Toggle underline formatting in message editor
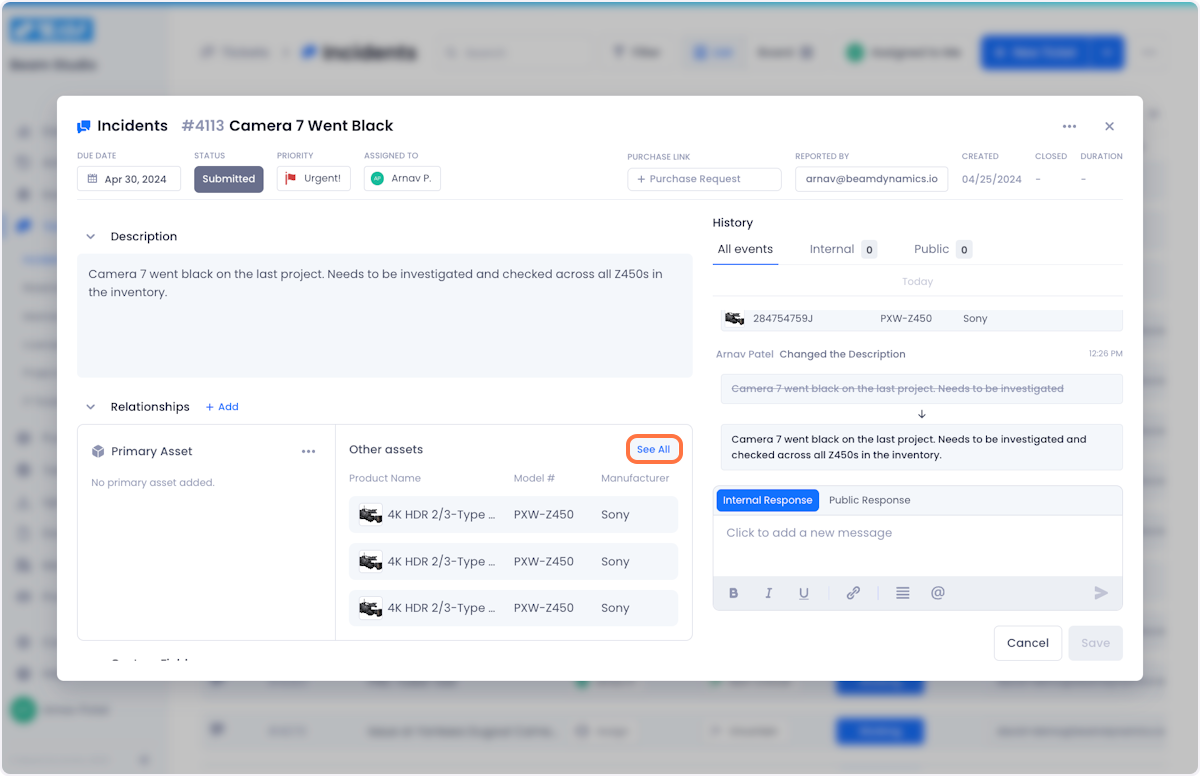The width and height of the screenshot is (1200, 776). click(x=803, y=593)
